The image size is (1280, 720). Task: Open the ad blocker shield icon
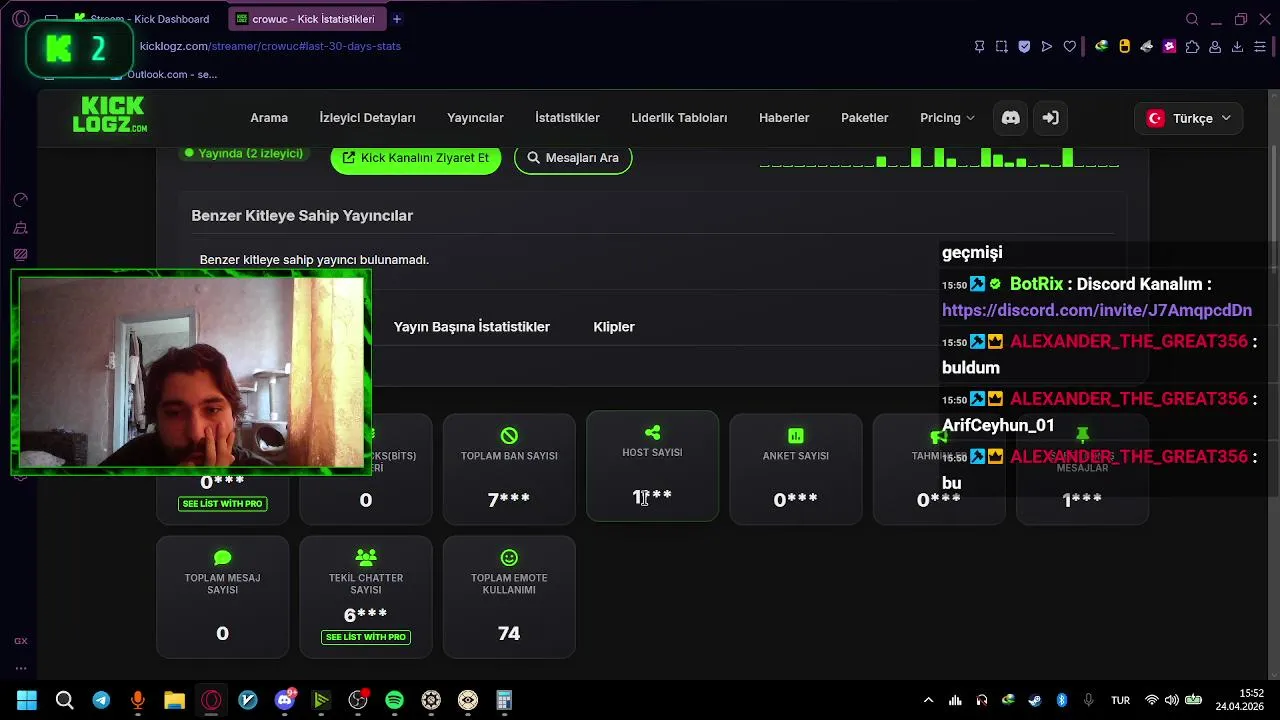[1024, 46]
